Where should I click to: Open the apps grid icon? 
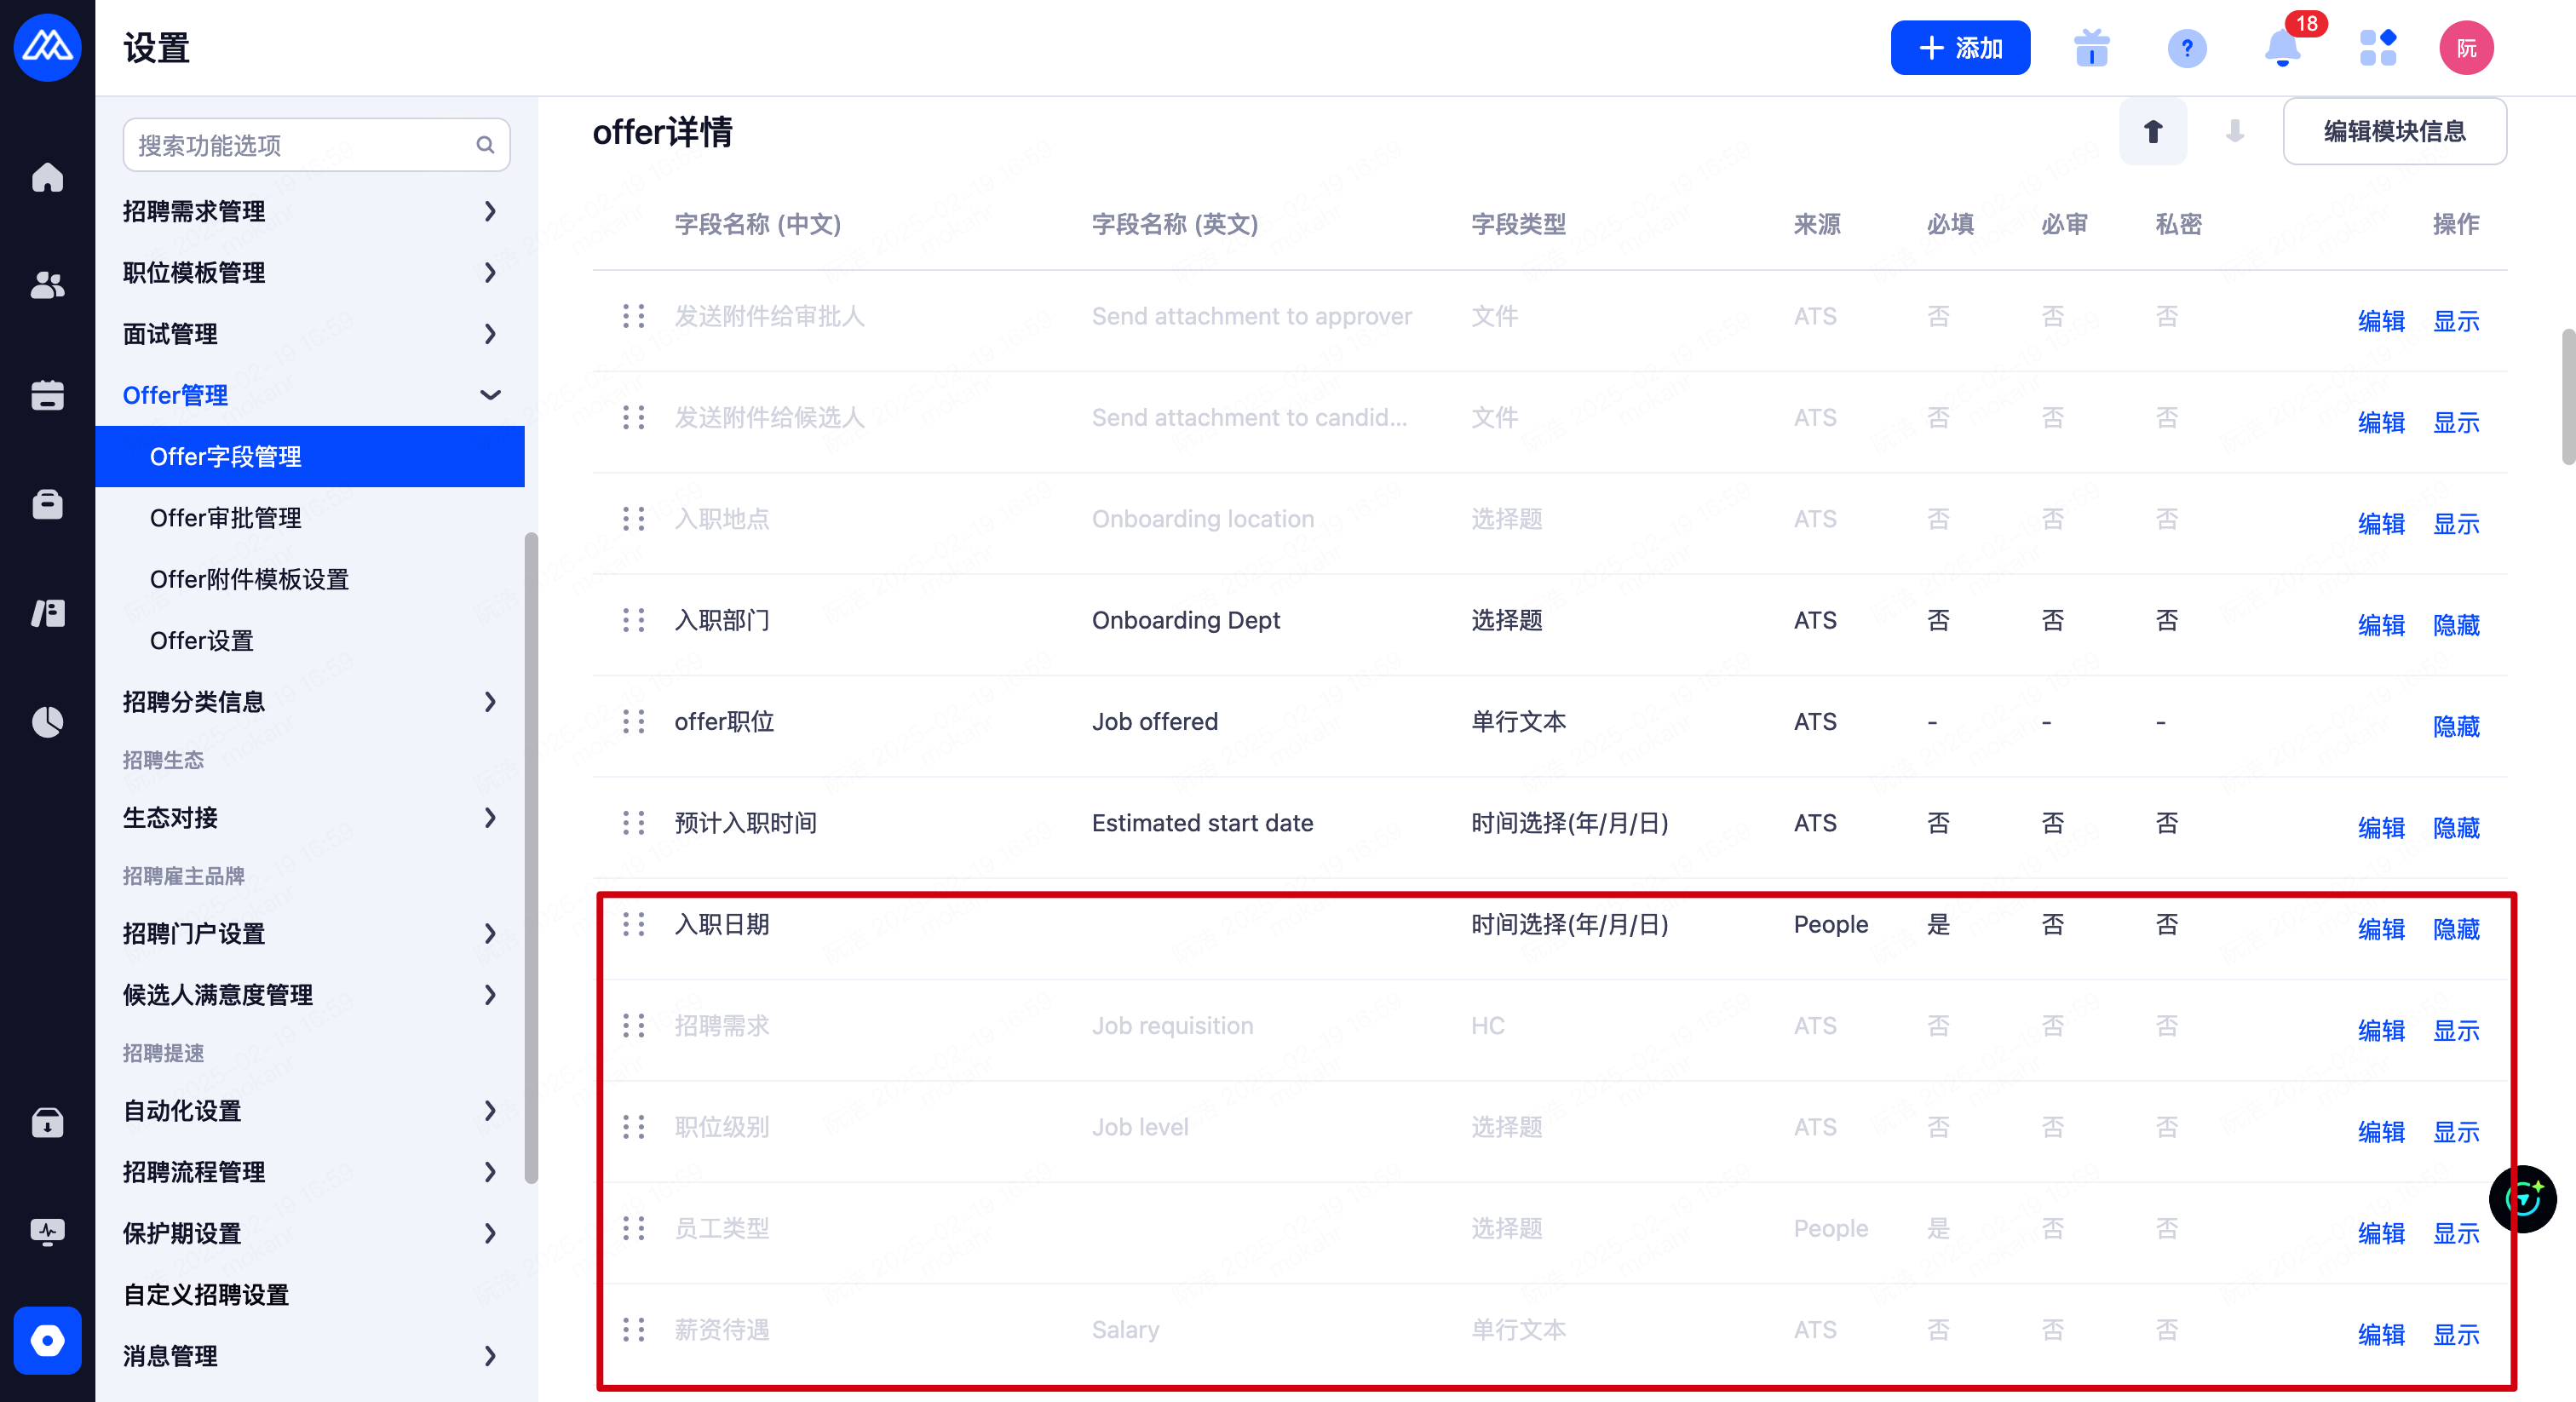(x=2377, y=48)
